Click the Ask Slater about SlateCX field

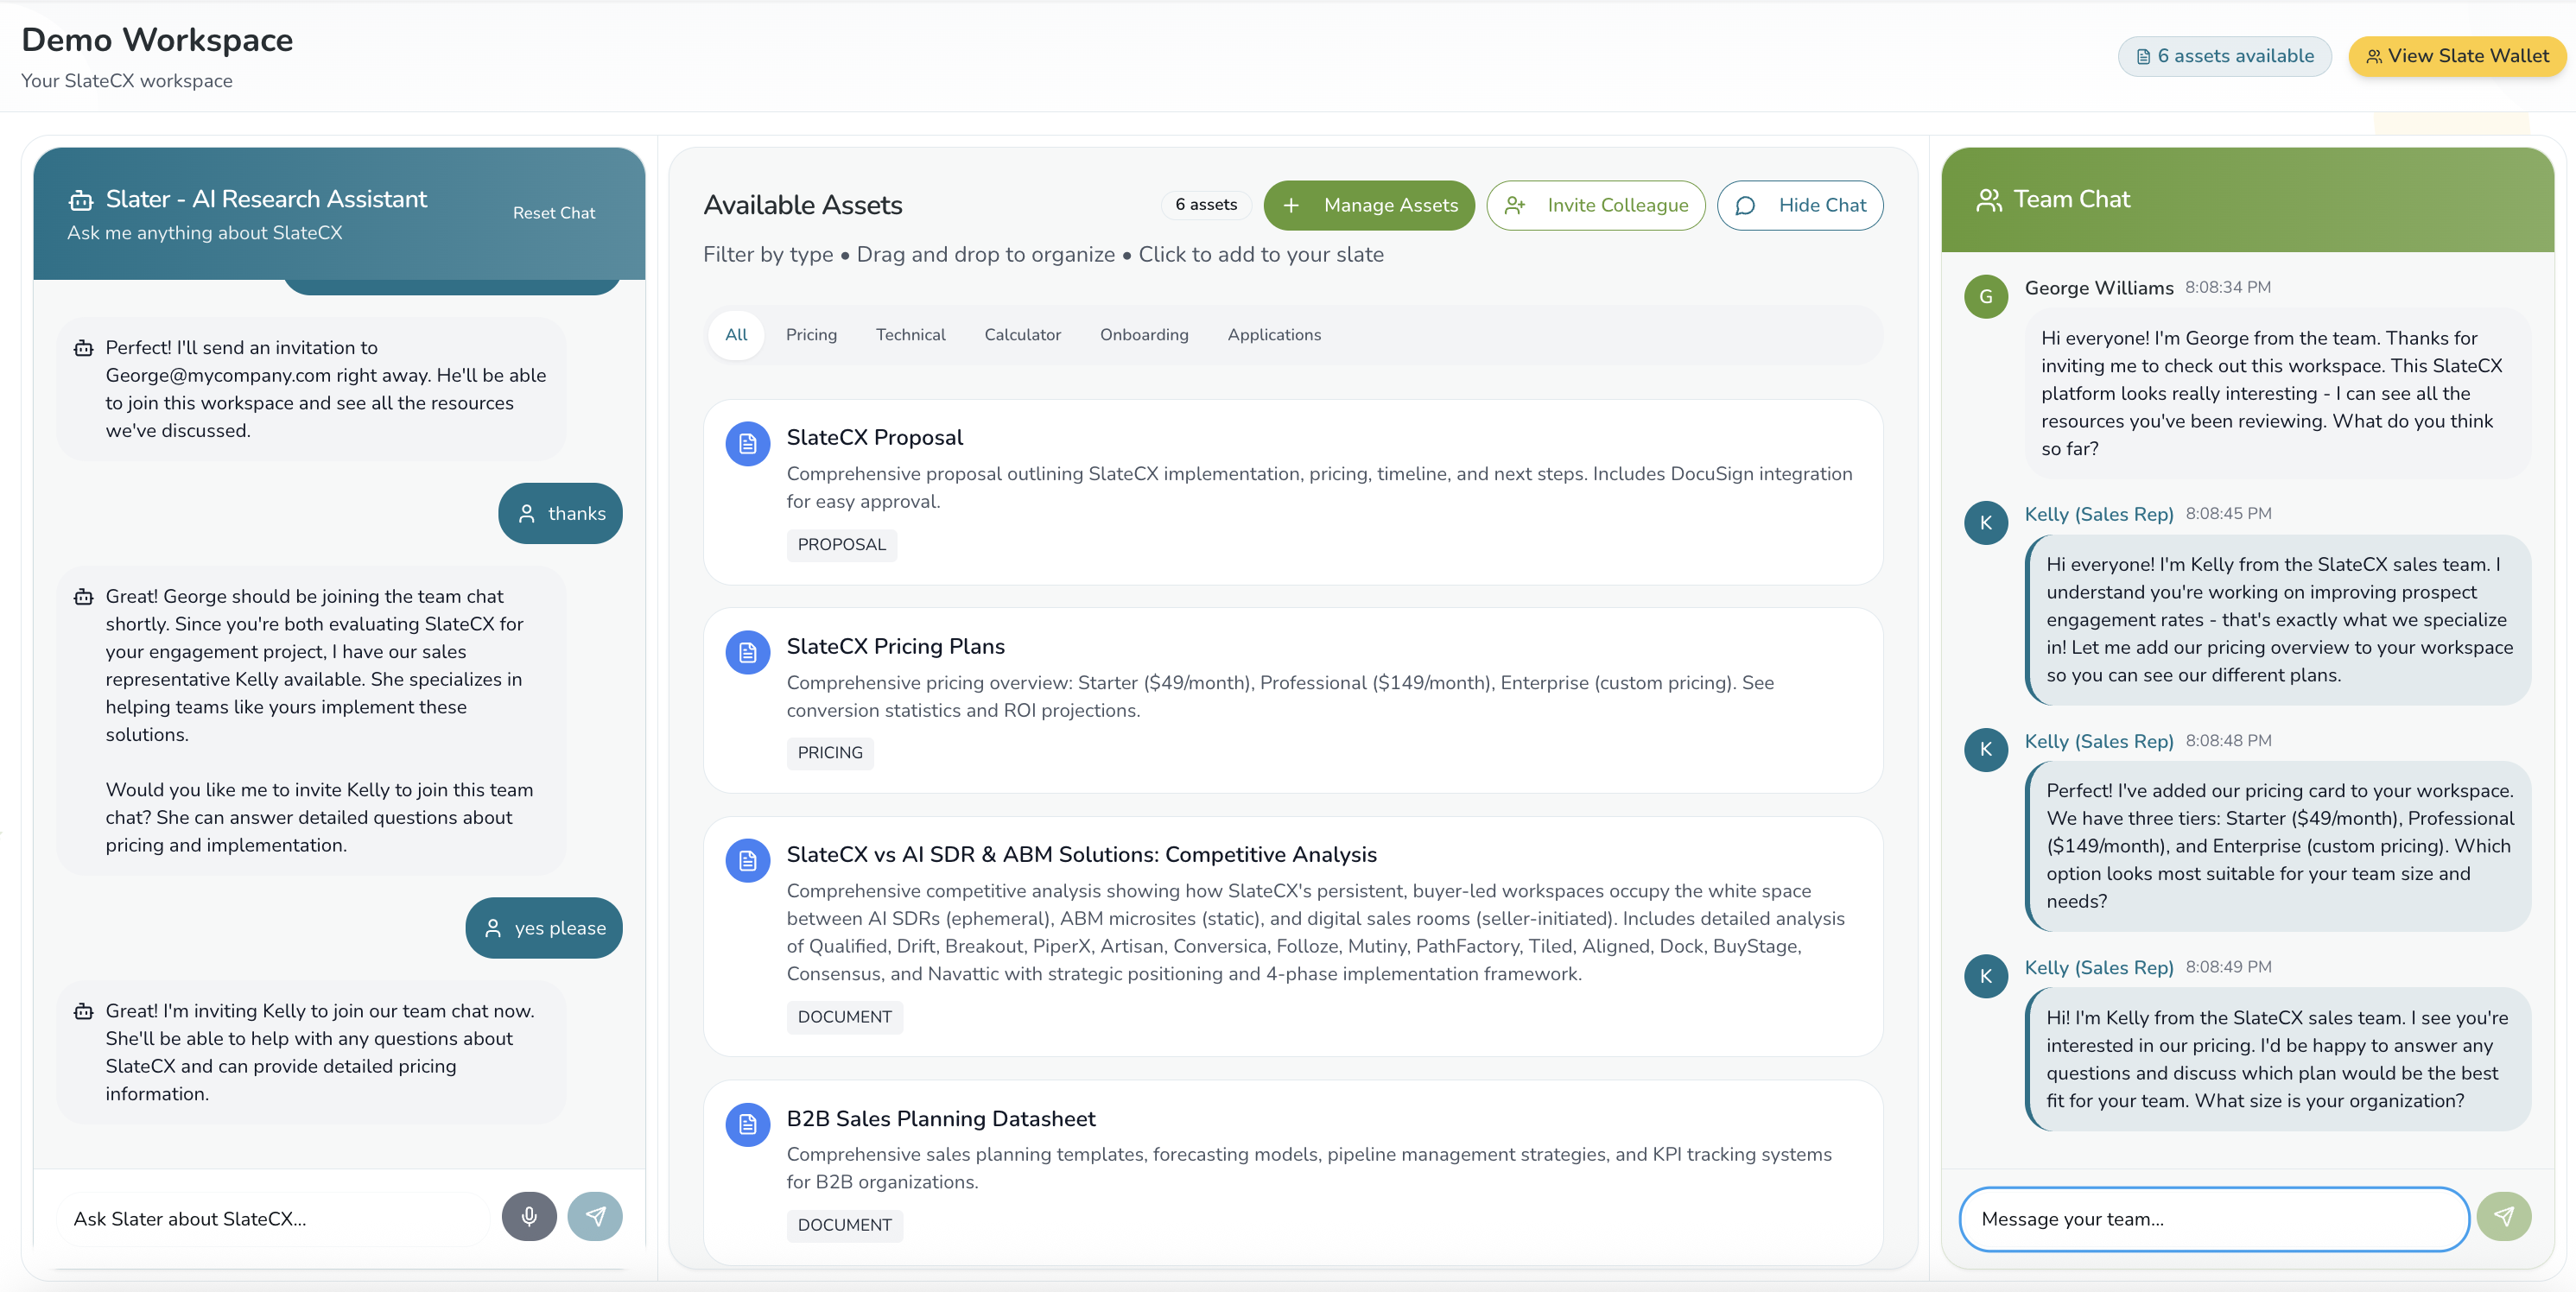pyautogui.click(x=275, y=1219)
